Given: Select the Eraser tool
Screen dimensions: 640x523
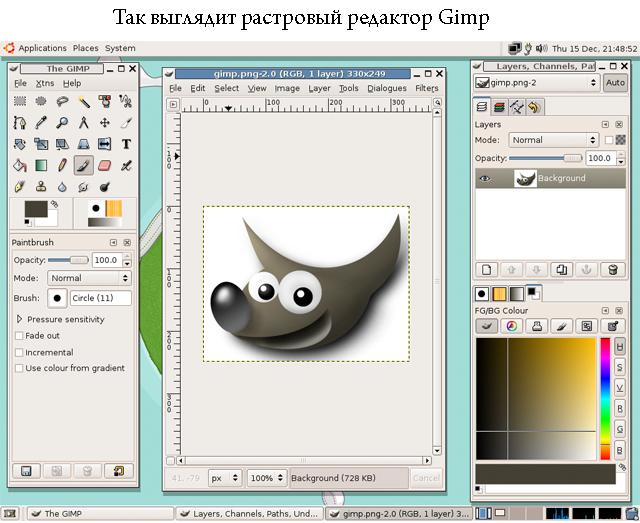Looking at the screenshot, I should click(x=105, y=165).
